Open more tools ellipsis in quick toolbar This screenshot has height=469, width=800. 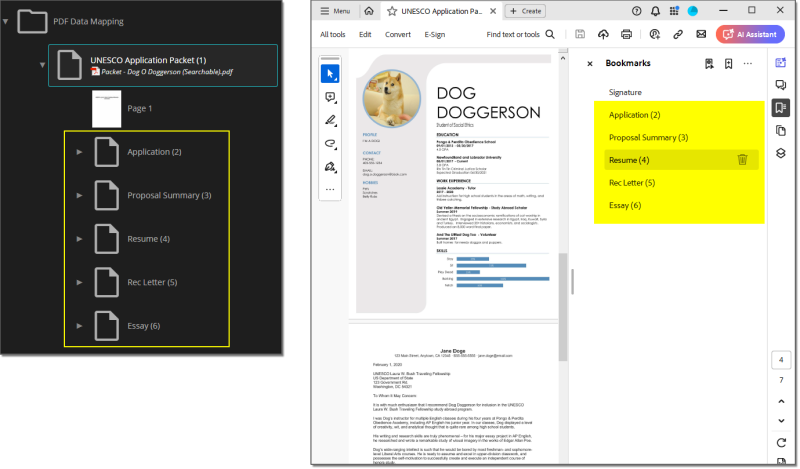(330, 189)
